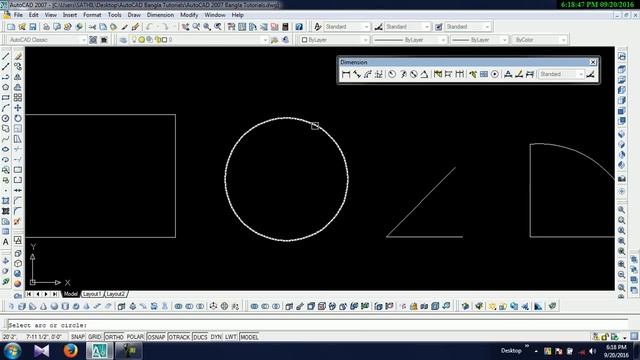Select the Rectangle drawing tool

[x=6, y=98]
